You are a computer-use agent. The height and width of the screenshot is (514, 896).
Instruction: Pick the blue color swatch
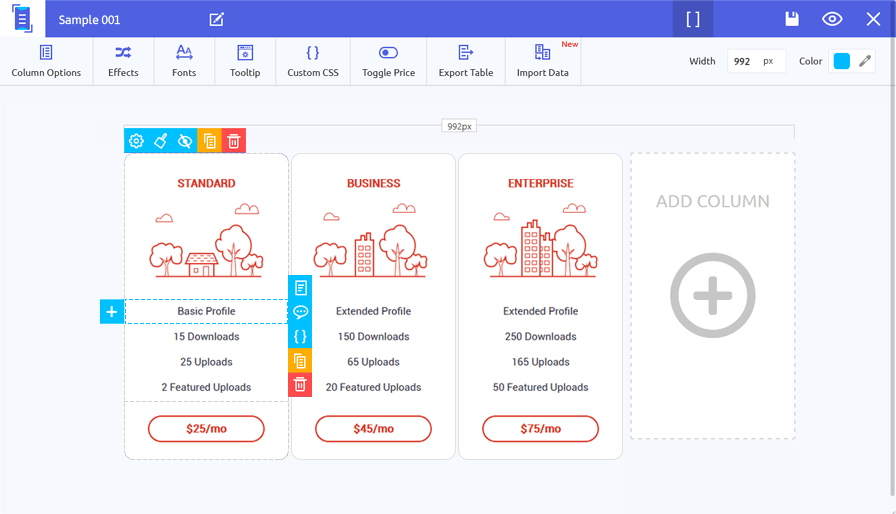point(841,61)
